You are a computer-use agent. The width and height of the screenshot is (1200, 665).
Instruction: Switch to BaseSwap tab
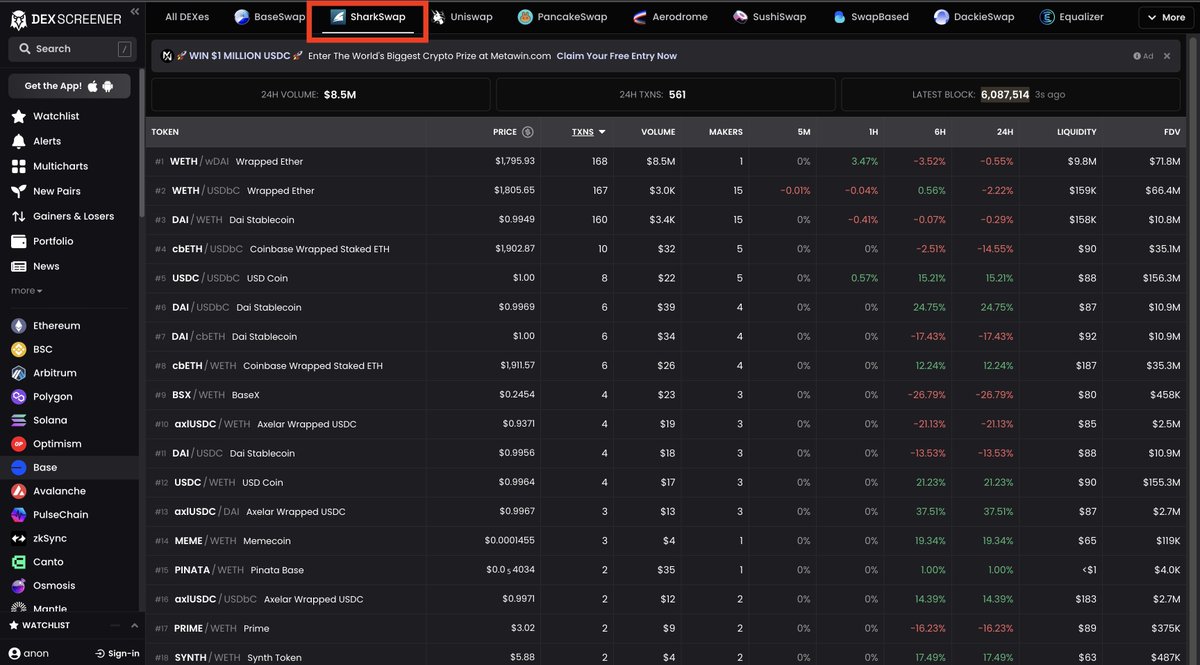click(x=270, y=17)
